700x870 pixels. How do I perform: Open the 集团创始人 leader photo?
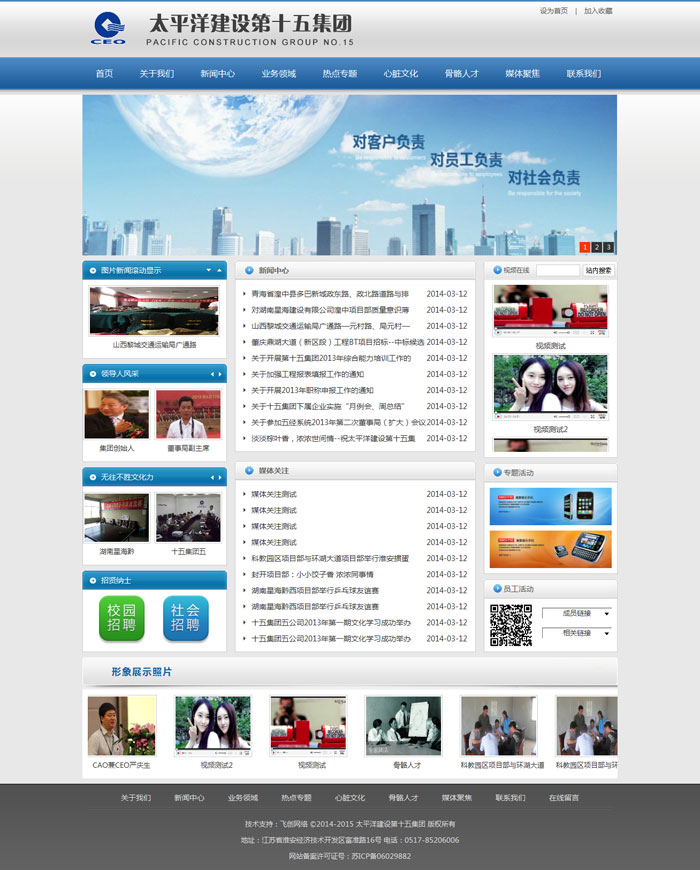tap(117, 414)
